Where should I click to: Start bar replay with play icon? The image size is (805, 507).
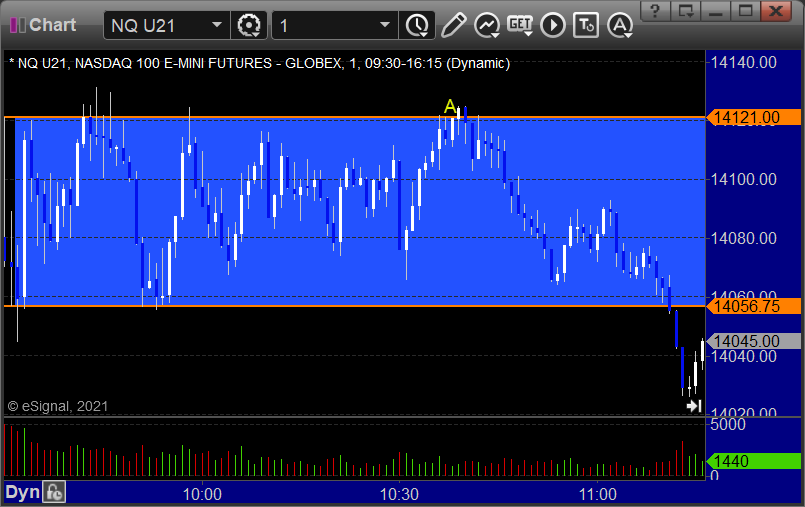click(x=553, y=25)
